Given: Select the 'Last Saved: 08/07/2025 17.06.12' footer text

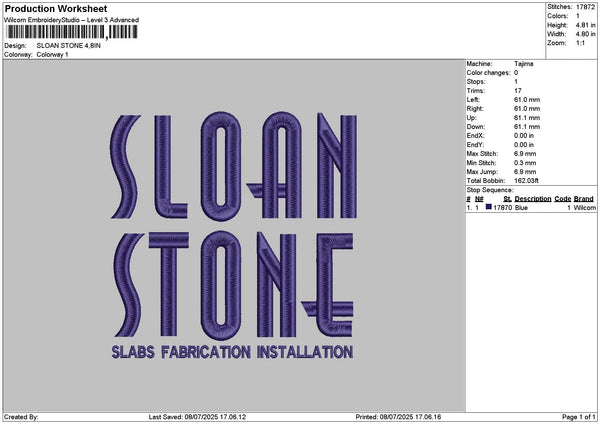Looking at the screenshot, I should tap(197, 417).
